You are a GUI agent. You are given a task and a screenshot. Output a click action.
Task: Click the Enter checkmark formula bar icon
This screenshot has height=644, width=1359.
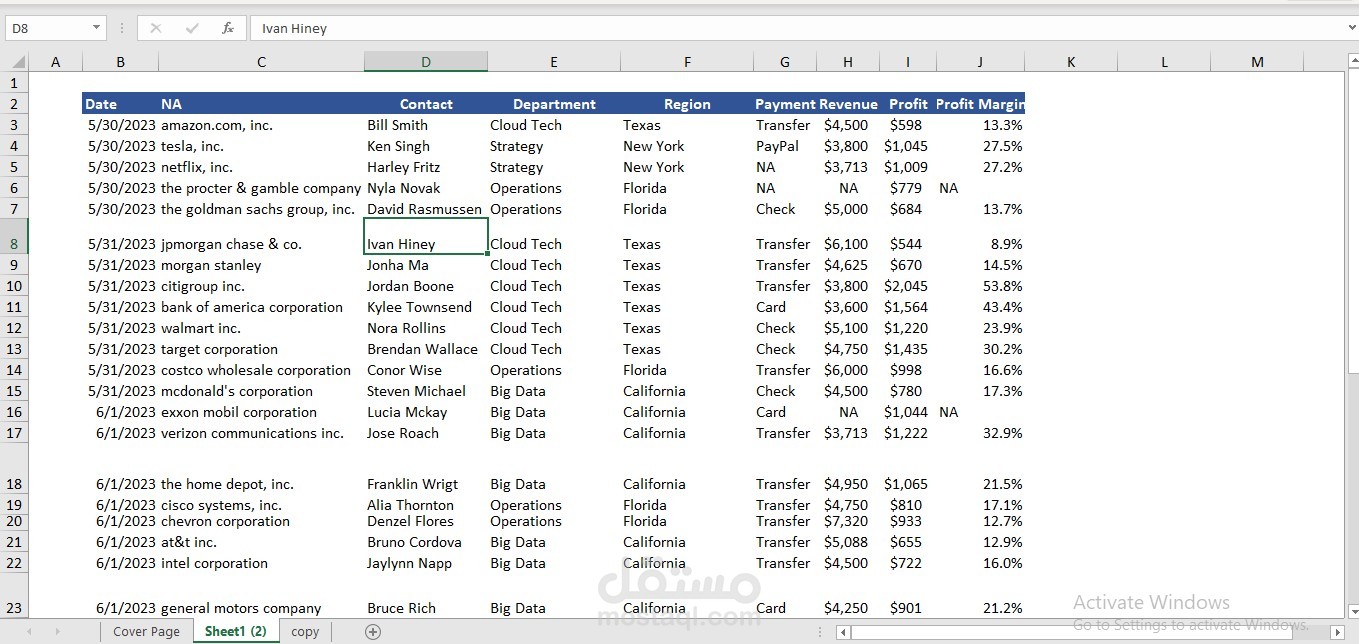pyautogui.click(x=192, y=28)
